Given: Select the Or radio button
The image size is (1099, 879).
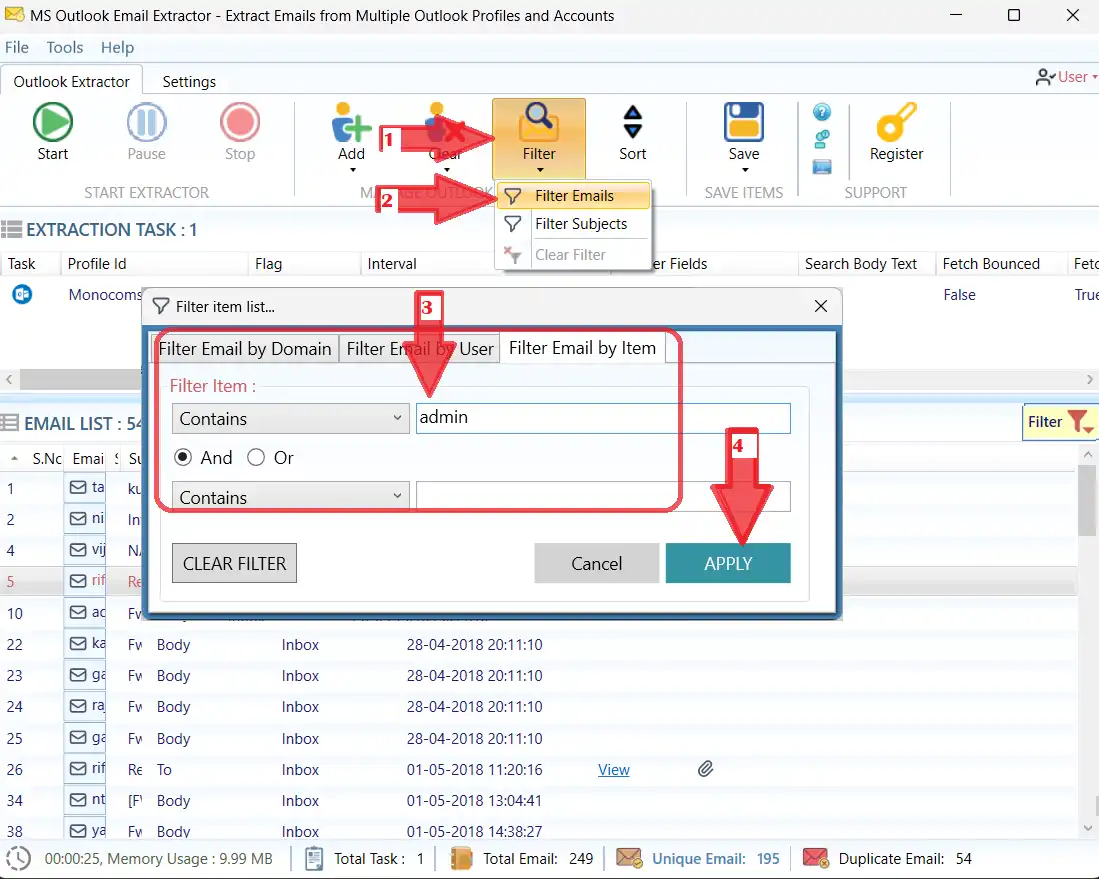Looking at the screenshot, I should [x=256, y=458].
